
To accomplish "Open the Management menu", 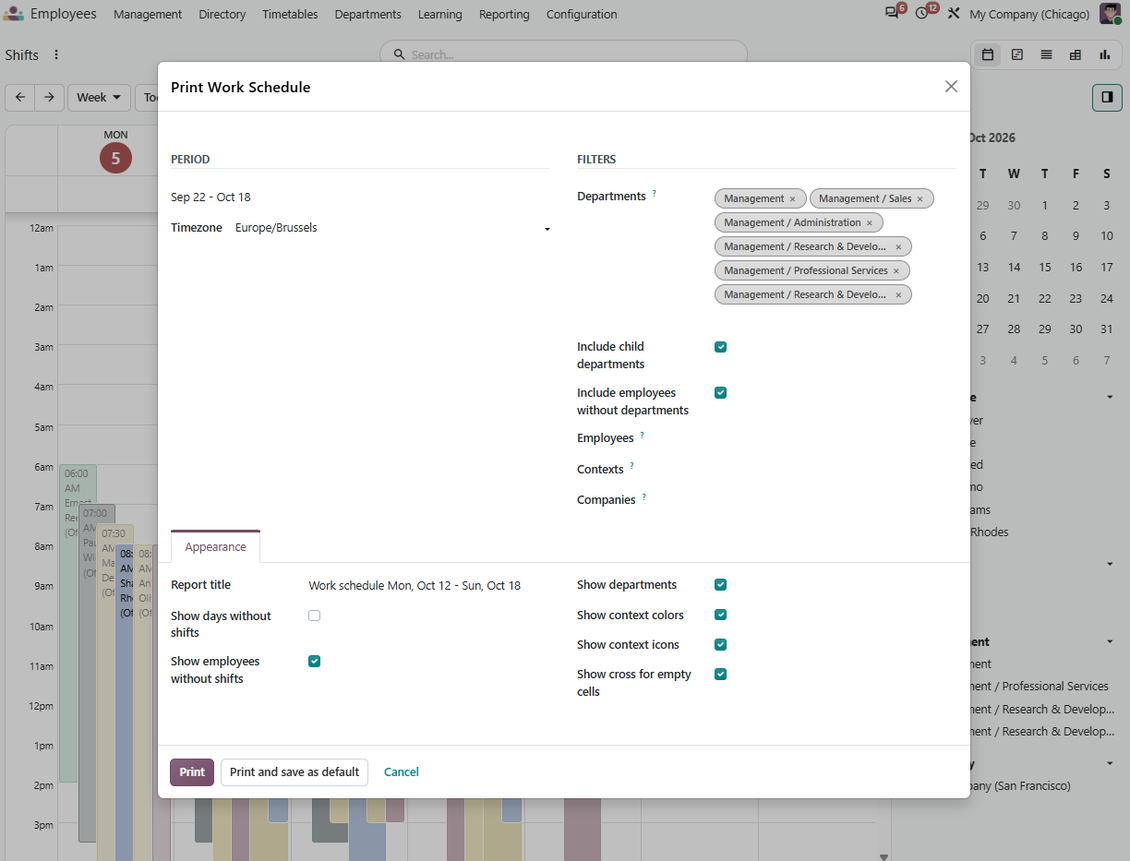I will [148, 14].
